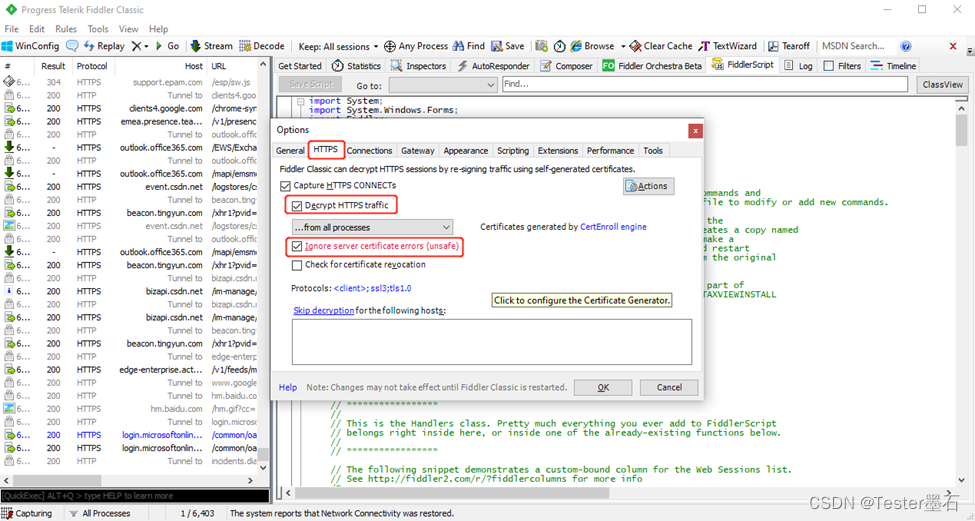The width and height of the screenshot is (975, 521).
Task: Switch to Scripting tab in Options
Action: tap(512, 150)
